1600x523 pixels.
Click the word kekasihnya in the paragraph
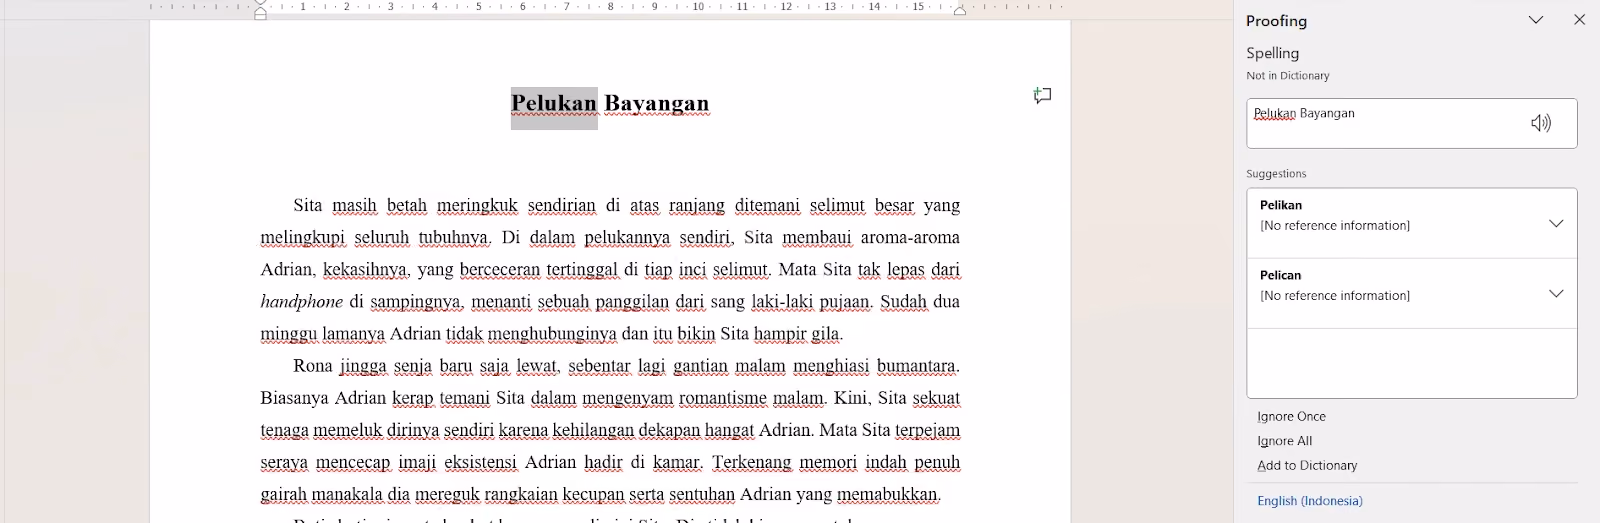coord(365,270)
